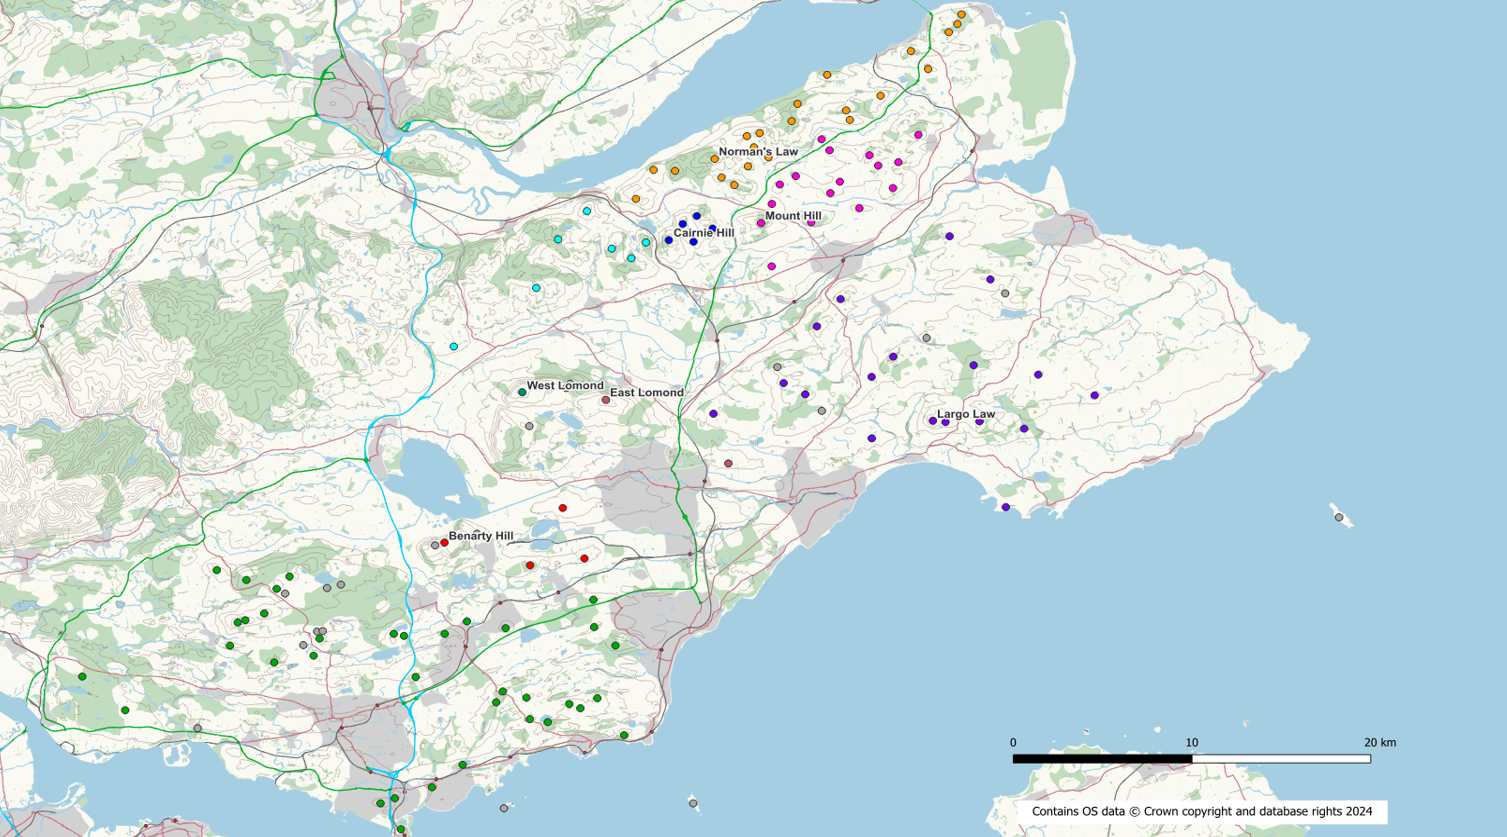Select the West Lomond label text
This screenshot has width=1507, height=837.
(x=565, y=386)
